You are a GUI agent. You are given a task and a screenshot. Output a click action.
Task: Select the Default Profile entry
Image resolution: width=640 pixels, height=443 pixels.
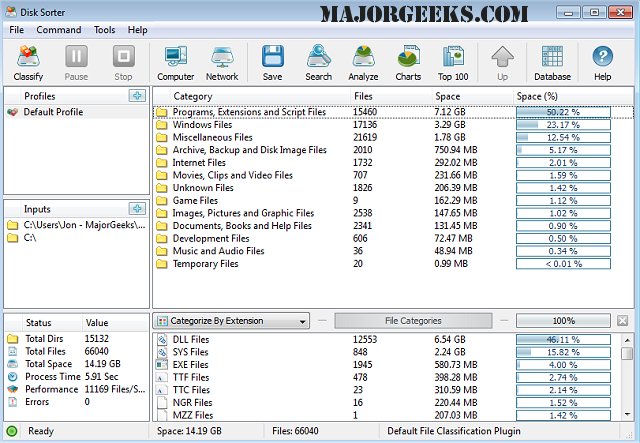[x=77, y=112]
